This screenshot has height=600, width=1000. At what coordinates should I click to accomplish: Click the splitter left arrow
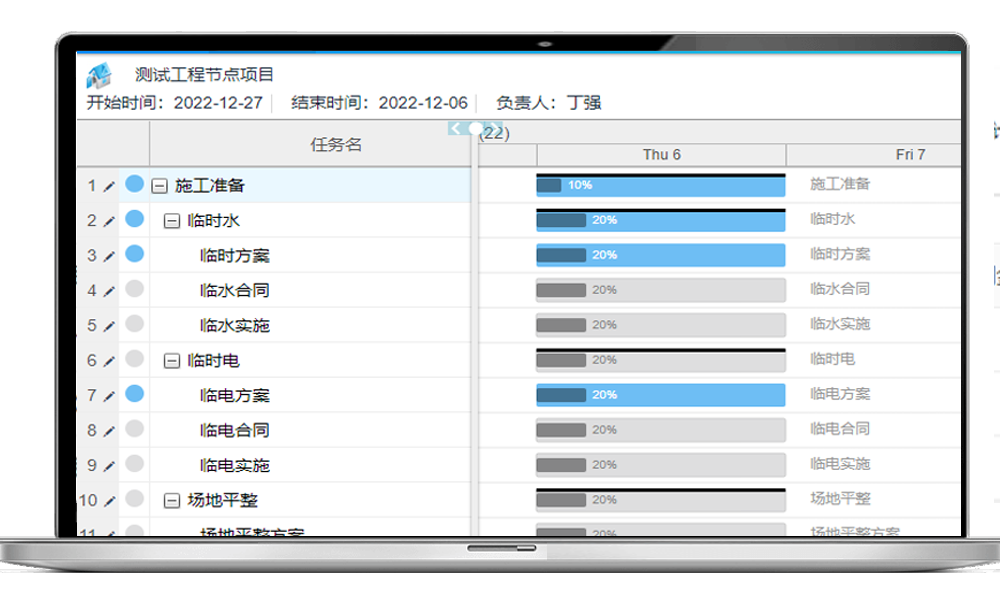[x=456, y=129]
